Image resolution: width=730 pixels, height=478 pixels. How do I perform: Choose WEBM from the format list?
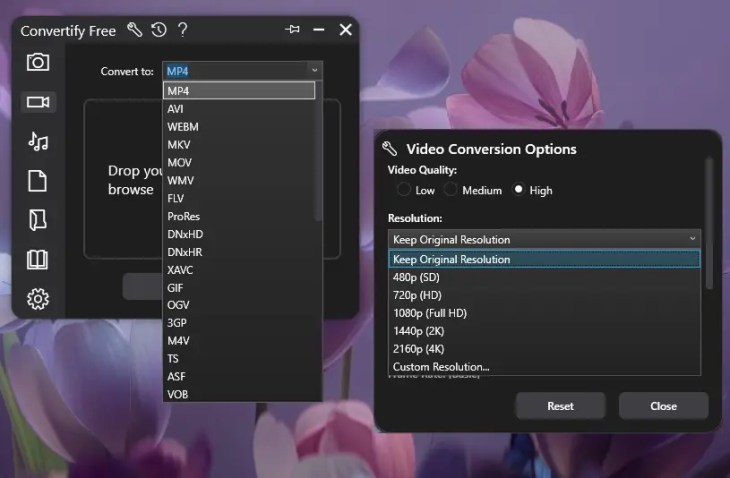[239, 127]
